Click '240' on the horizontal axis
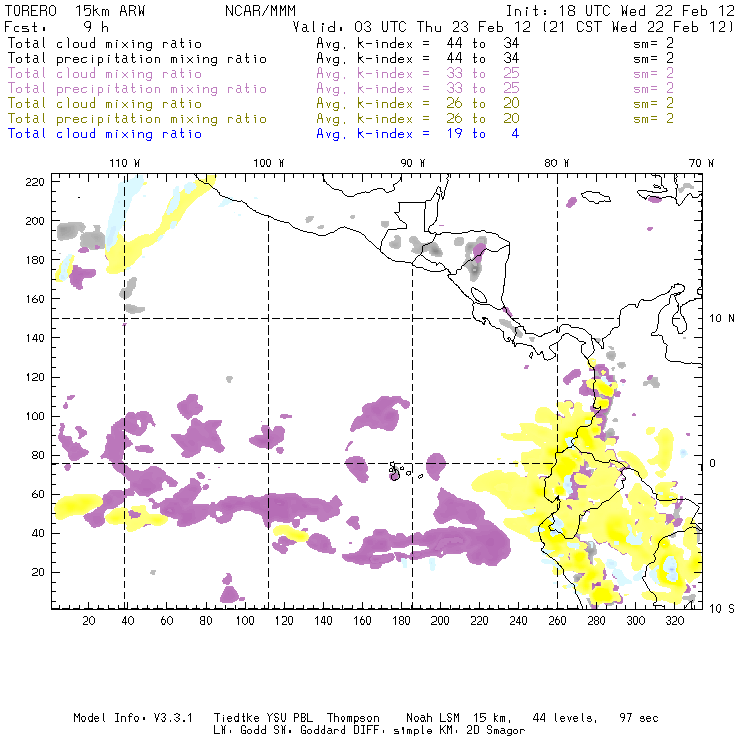 pos(518,621)
